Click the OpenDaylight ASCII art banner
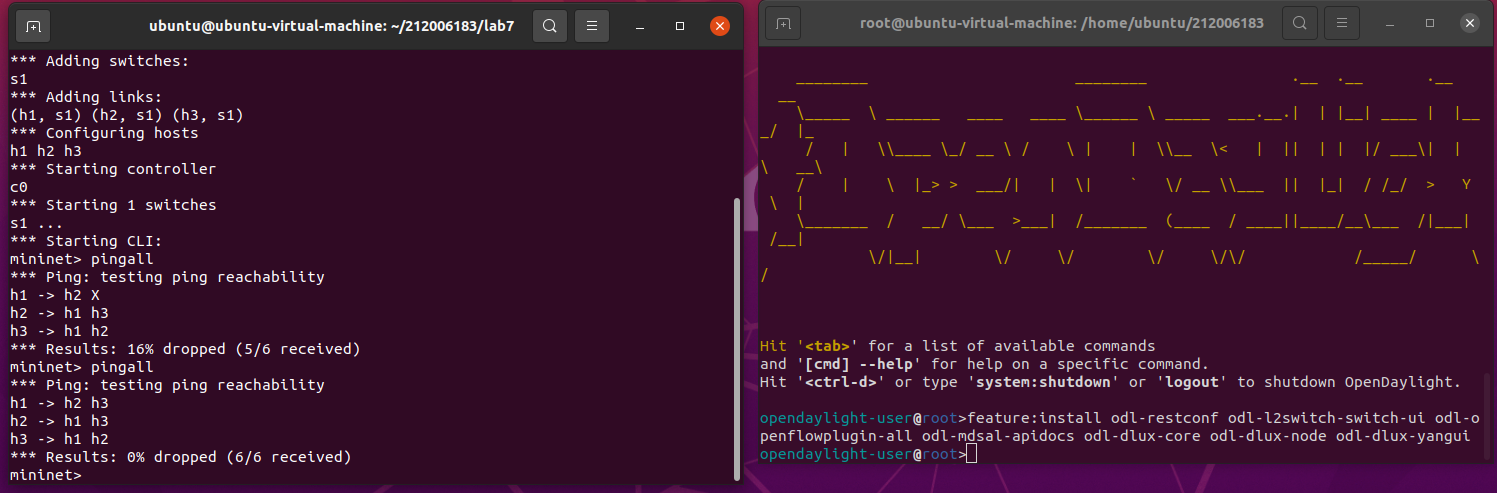1497x493 pixels. (1120, 178)
